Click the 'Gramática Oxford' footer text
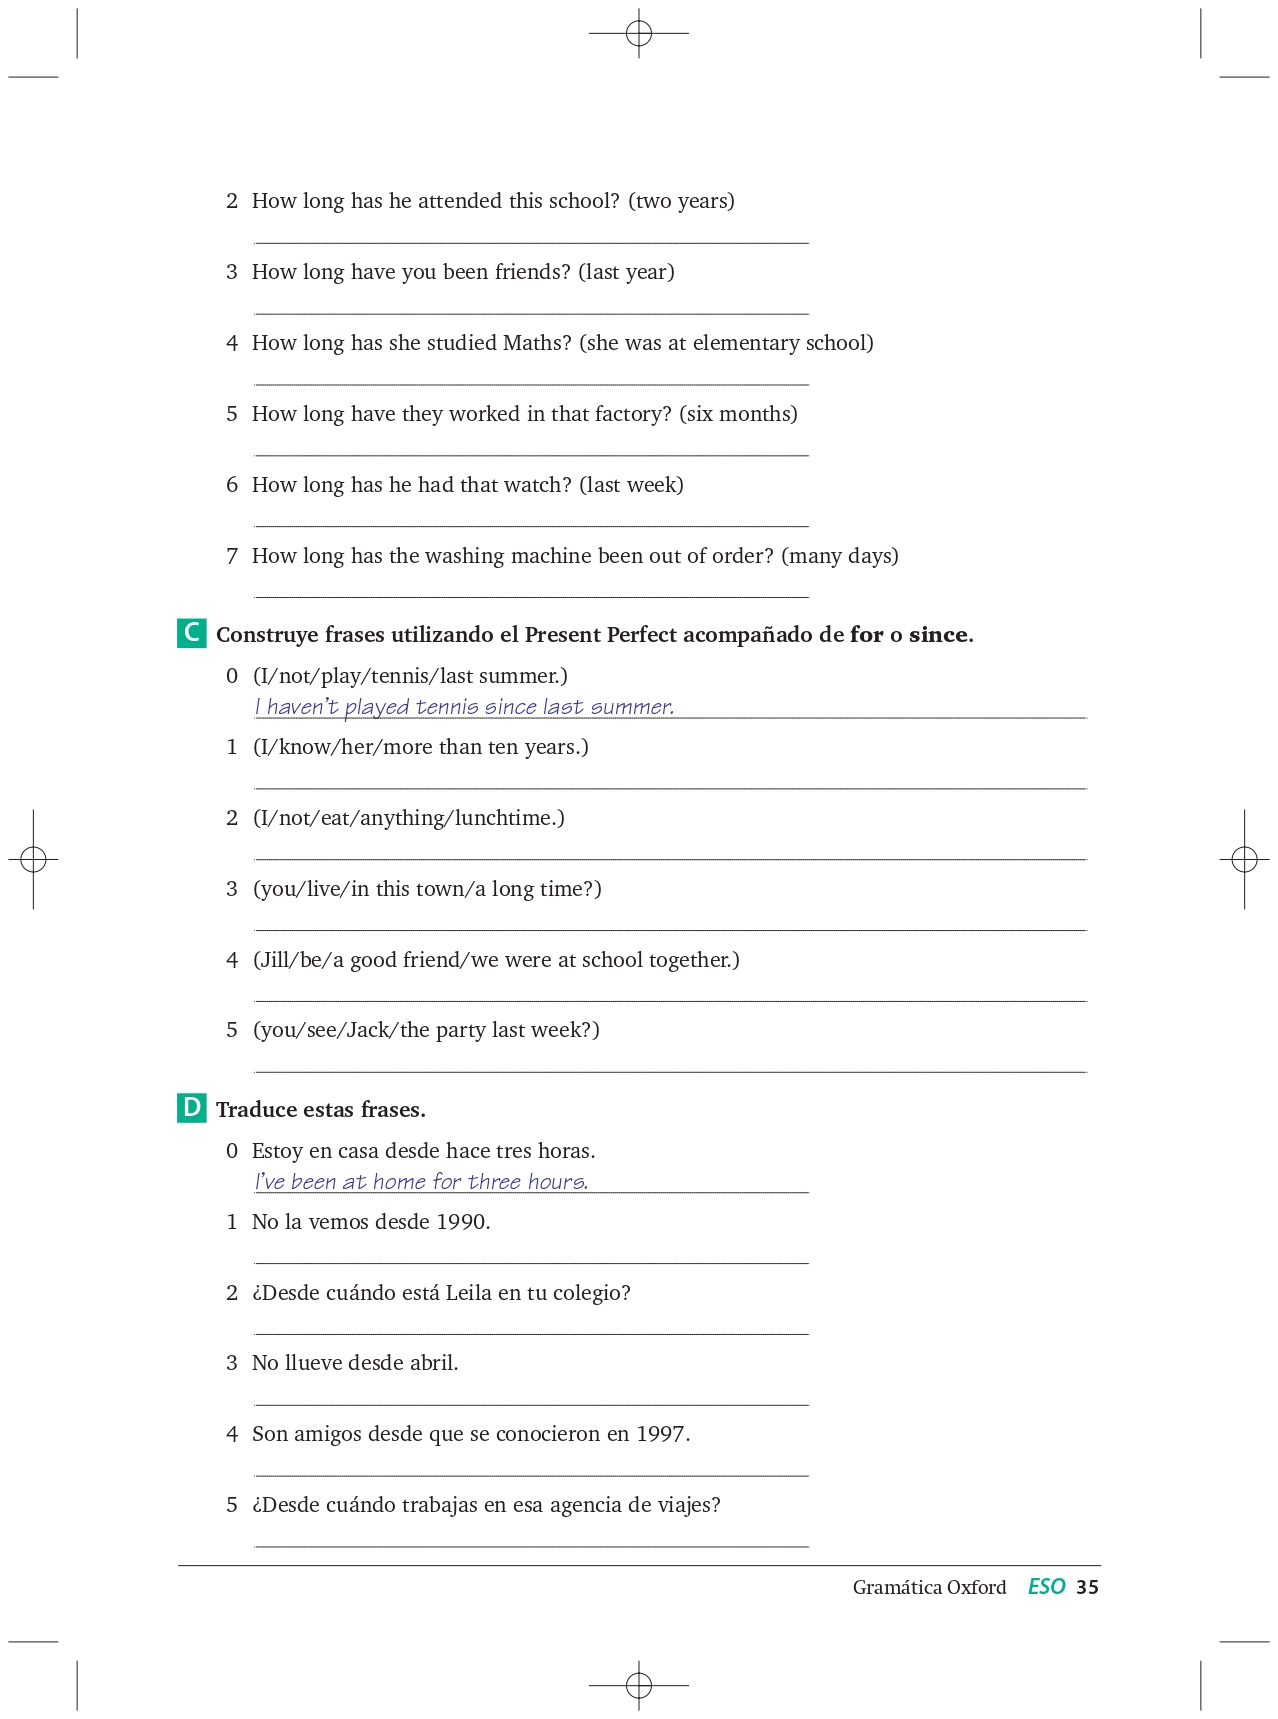The height and width of the screenshot is (1719, 1278). pos(929,1587)
